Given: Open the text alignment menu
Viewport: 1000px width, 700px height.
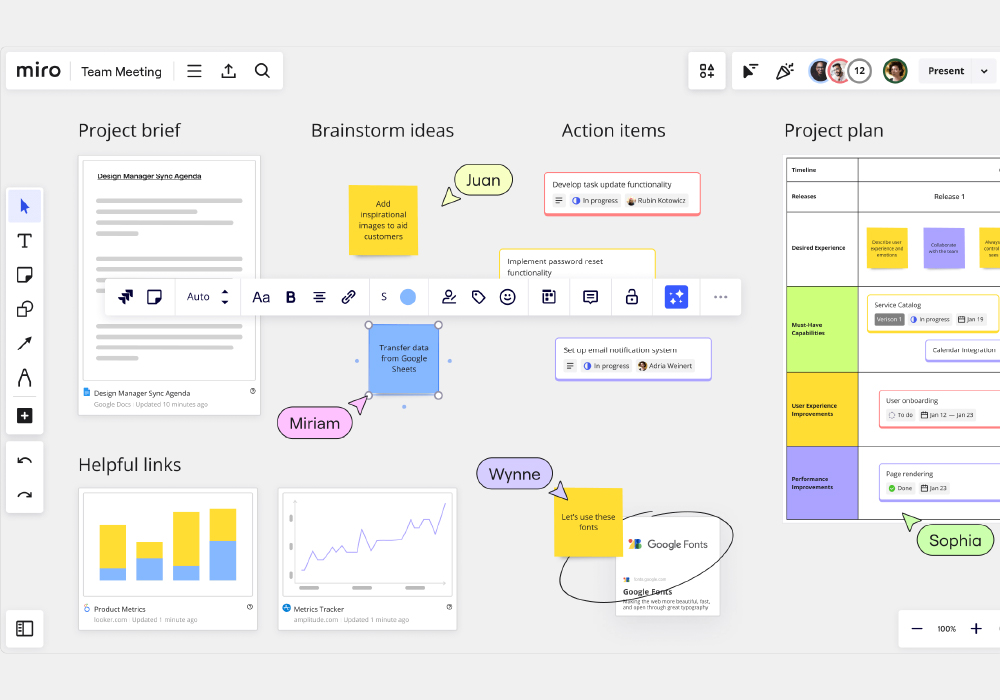Looking at the screenshot, I should [x=319, y=297].
